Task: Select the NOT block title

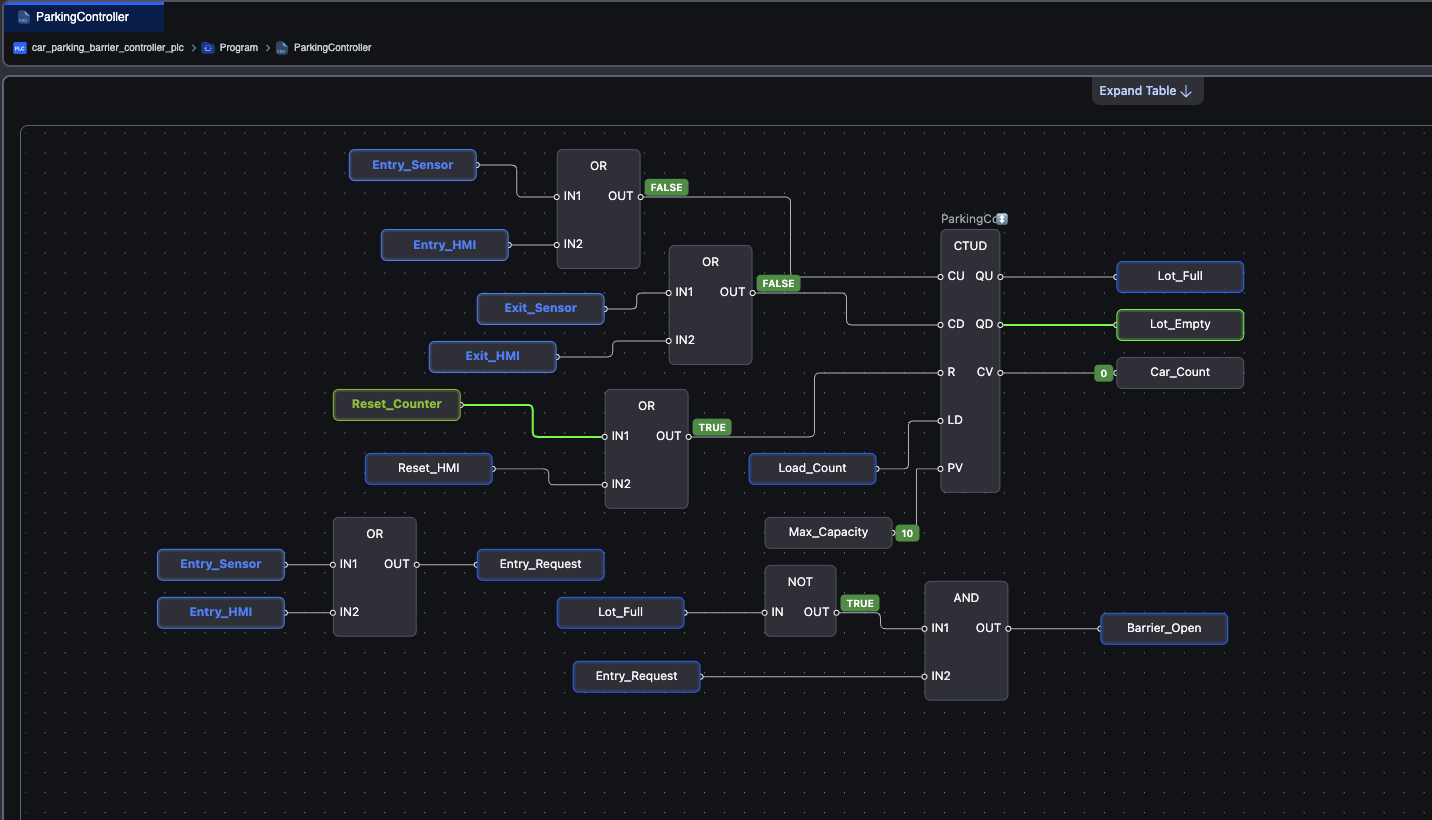Action: pyautogui.click(x=800, y=582)
